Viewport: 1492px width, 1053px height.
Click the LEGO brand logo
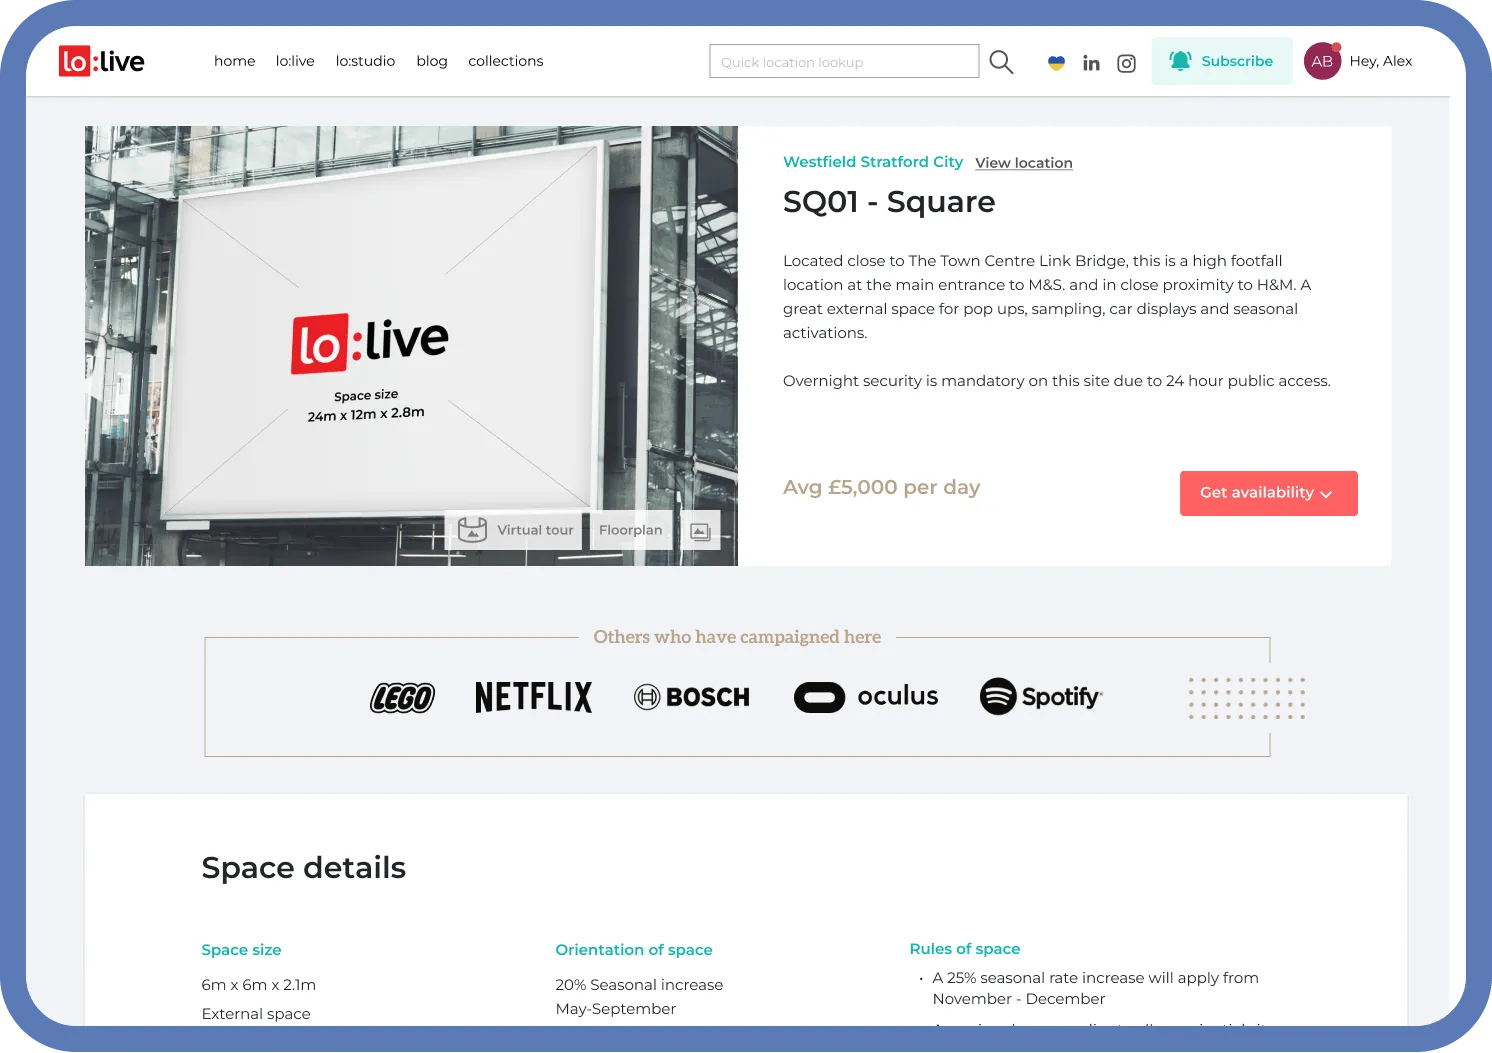402,697
